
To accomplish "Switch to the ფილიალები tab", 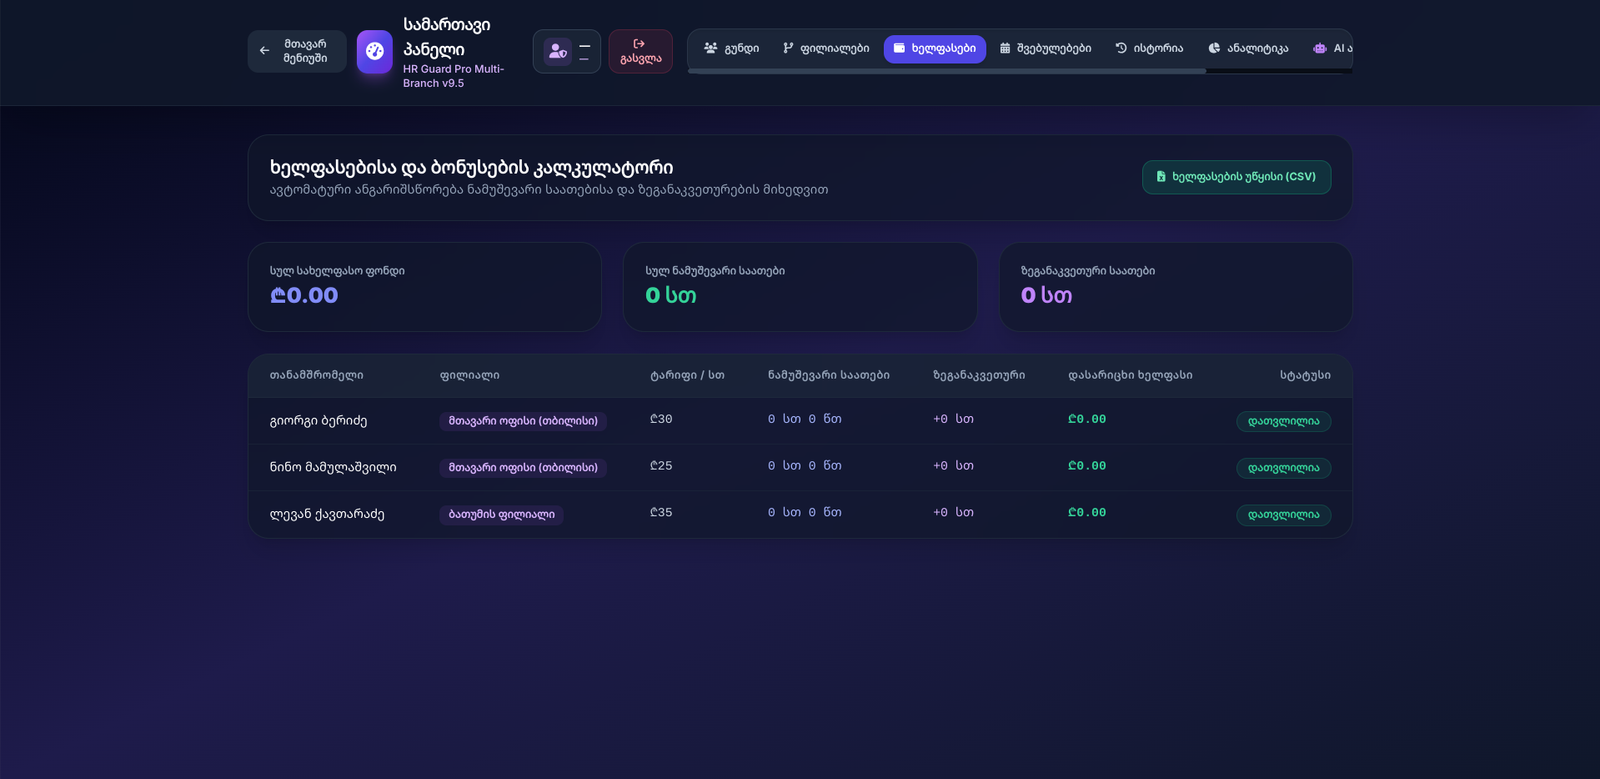I will (x=826, y=48).
